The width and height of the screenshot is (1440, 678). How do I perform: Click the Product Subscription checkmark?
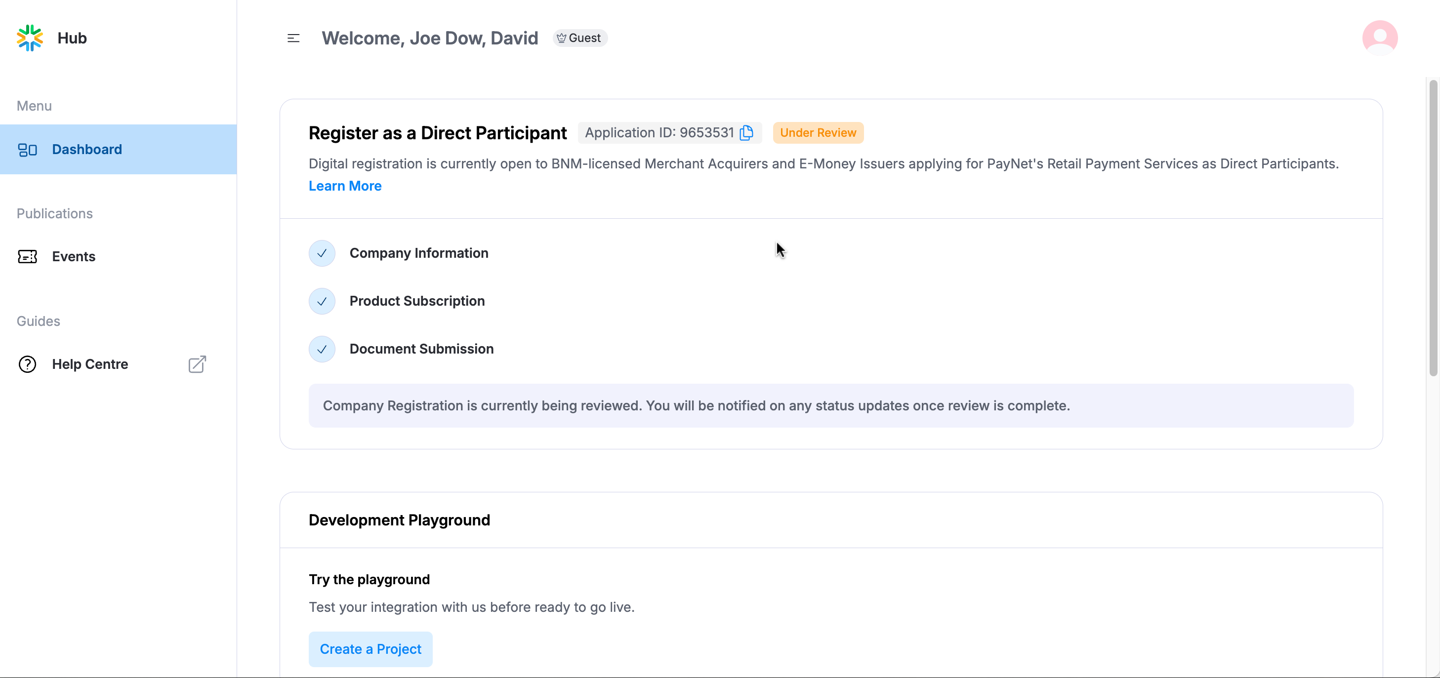322,301
